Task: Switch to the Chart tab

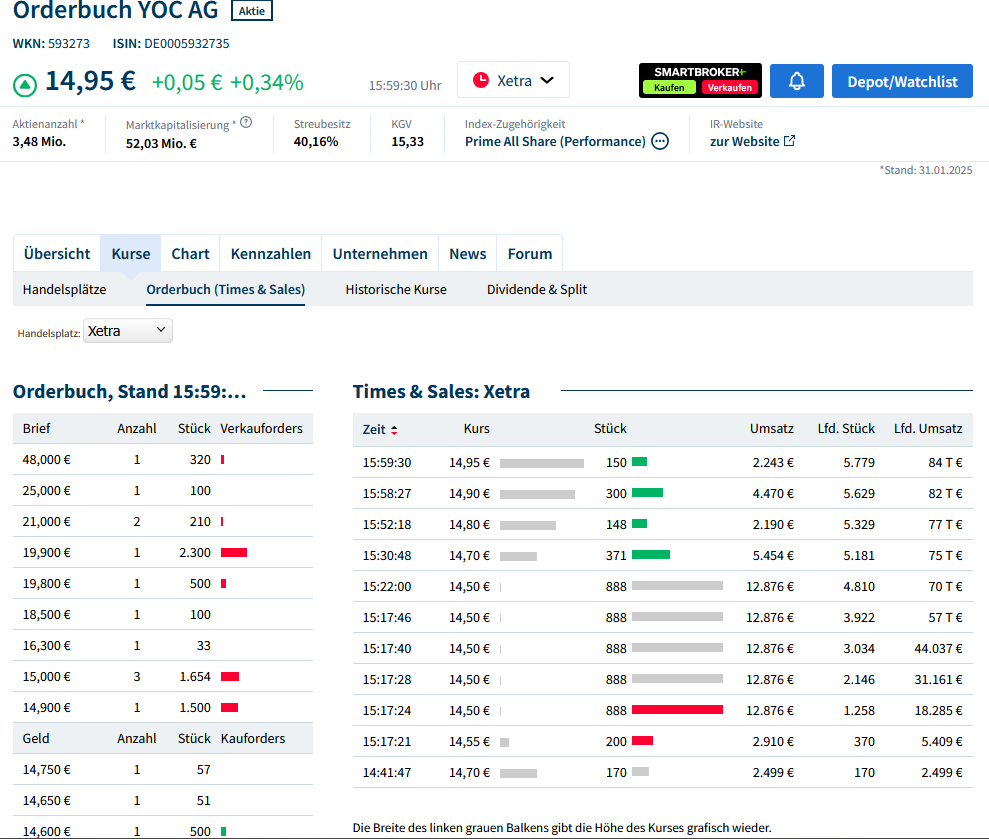Action: tap(190, 254)
